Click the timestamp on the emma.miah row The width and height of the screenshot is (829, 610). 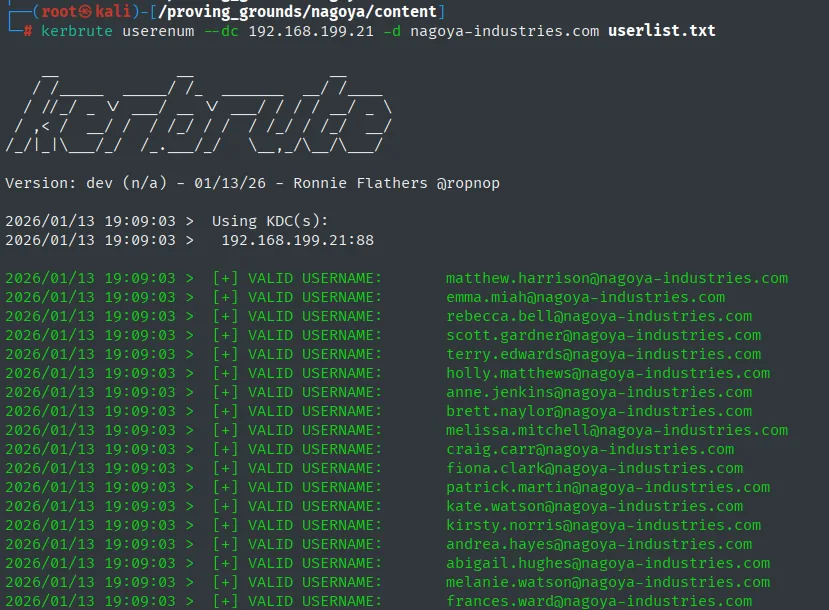coord(90,297)
